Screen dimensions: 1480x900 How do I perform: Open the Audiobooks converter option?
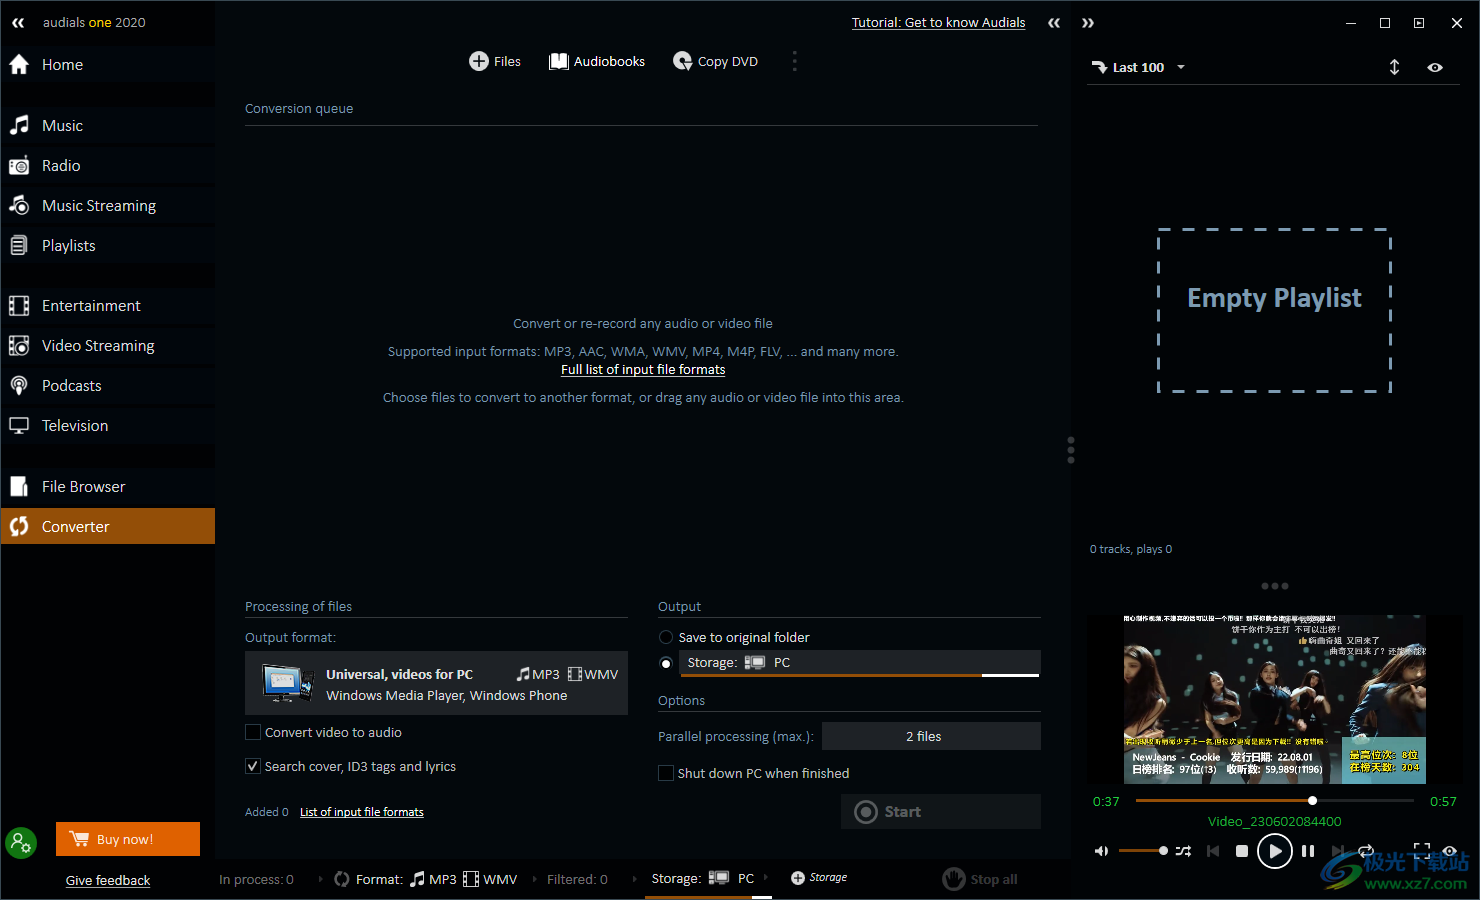pyautogui.click(x=597, y=62)
